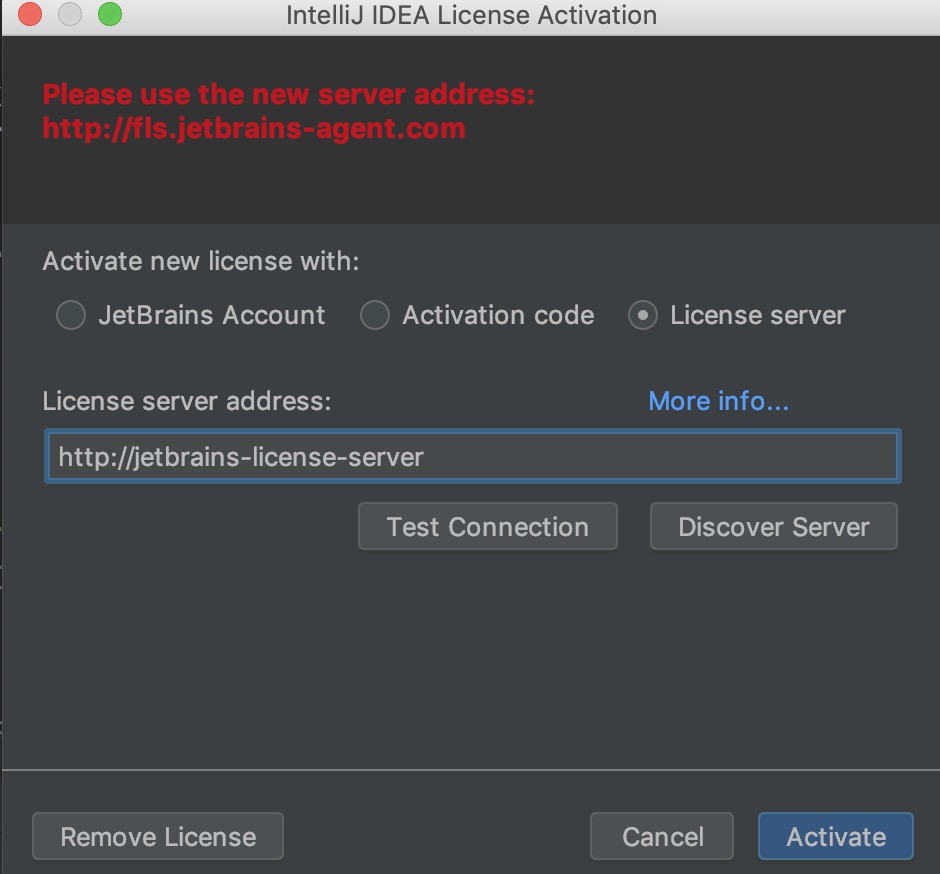940x874 pixels.
Task: Click the 'Activate new license with:' label
Action: [x=200, y=262]
